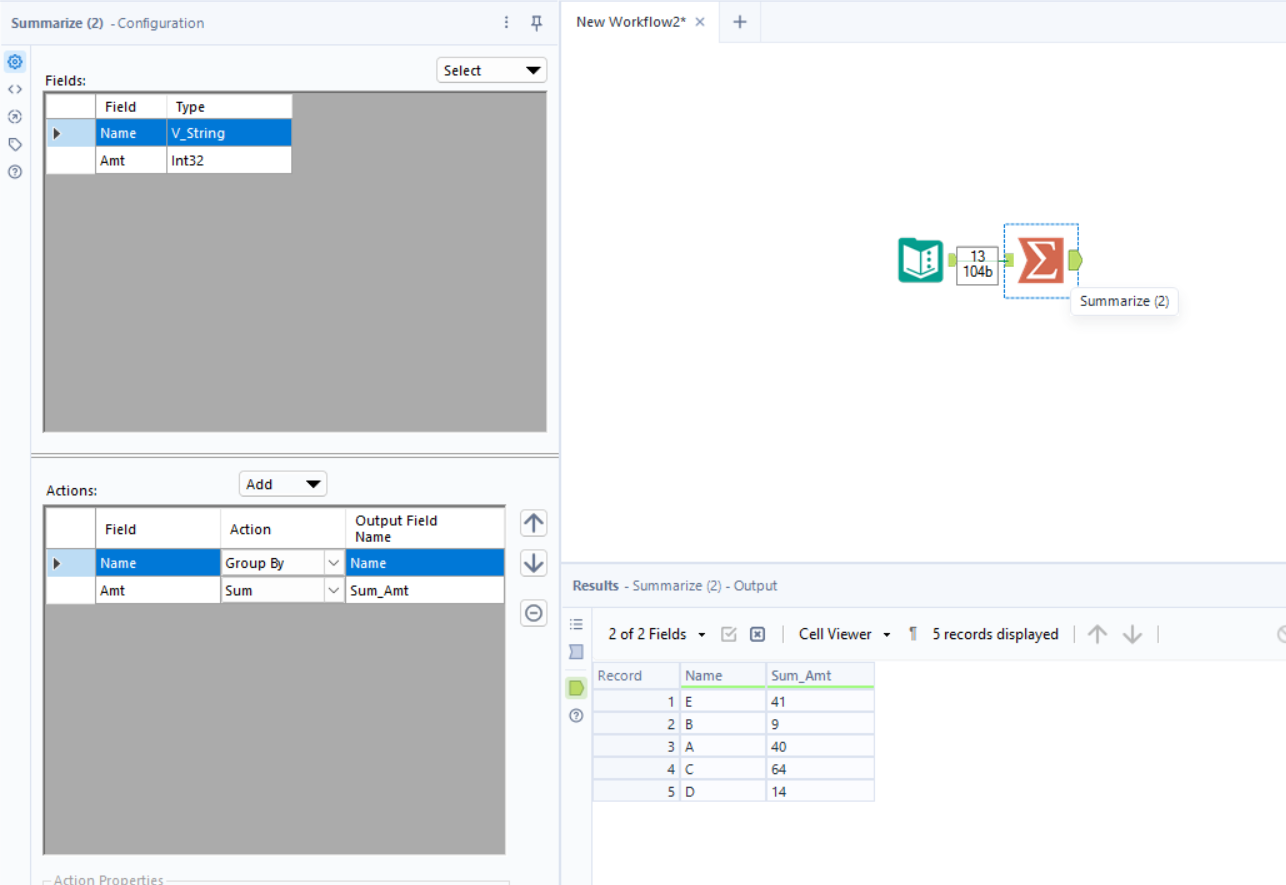Open the Add dropdown above Actions
The width and height of the screenshot is (1286, 885).
(282, 483)
